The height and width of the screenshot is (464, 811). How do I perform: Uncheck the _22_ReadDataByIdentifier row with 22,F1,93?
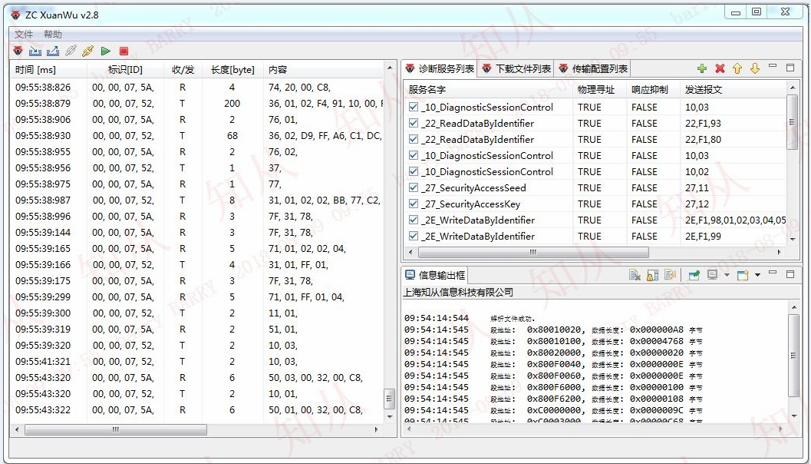[413, 123]
